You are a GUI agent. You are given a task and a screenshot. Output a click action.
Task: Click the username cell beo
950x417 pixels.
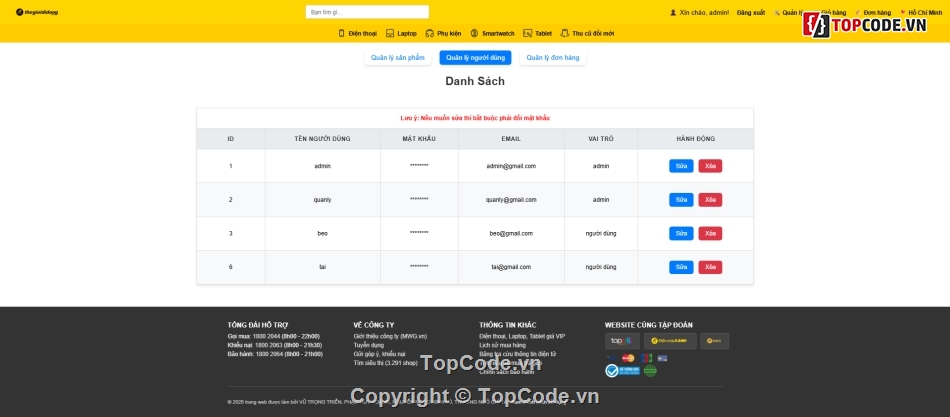click(x=322, y=233)
